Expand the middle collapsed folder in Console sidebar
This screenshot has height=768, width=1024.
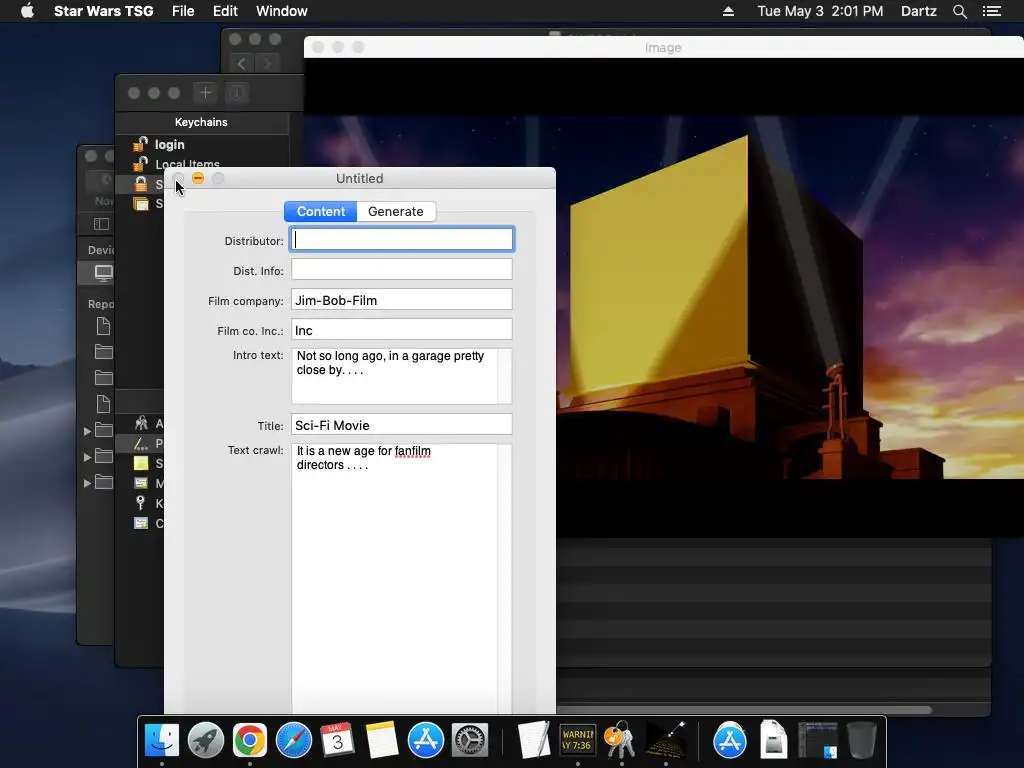[x=88, y=457]
